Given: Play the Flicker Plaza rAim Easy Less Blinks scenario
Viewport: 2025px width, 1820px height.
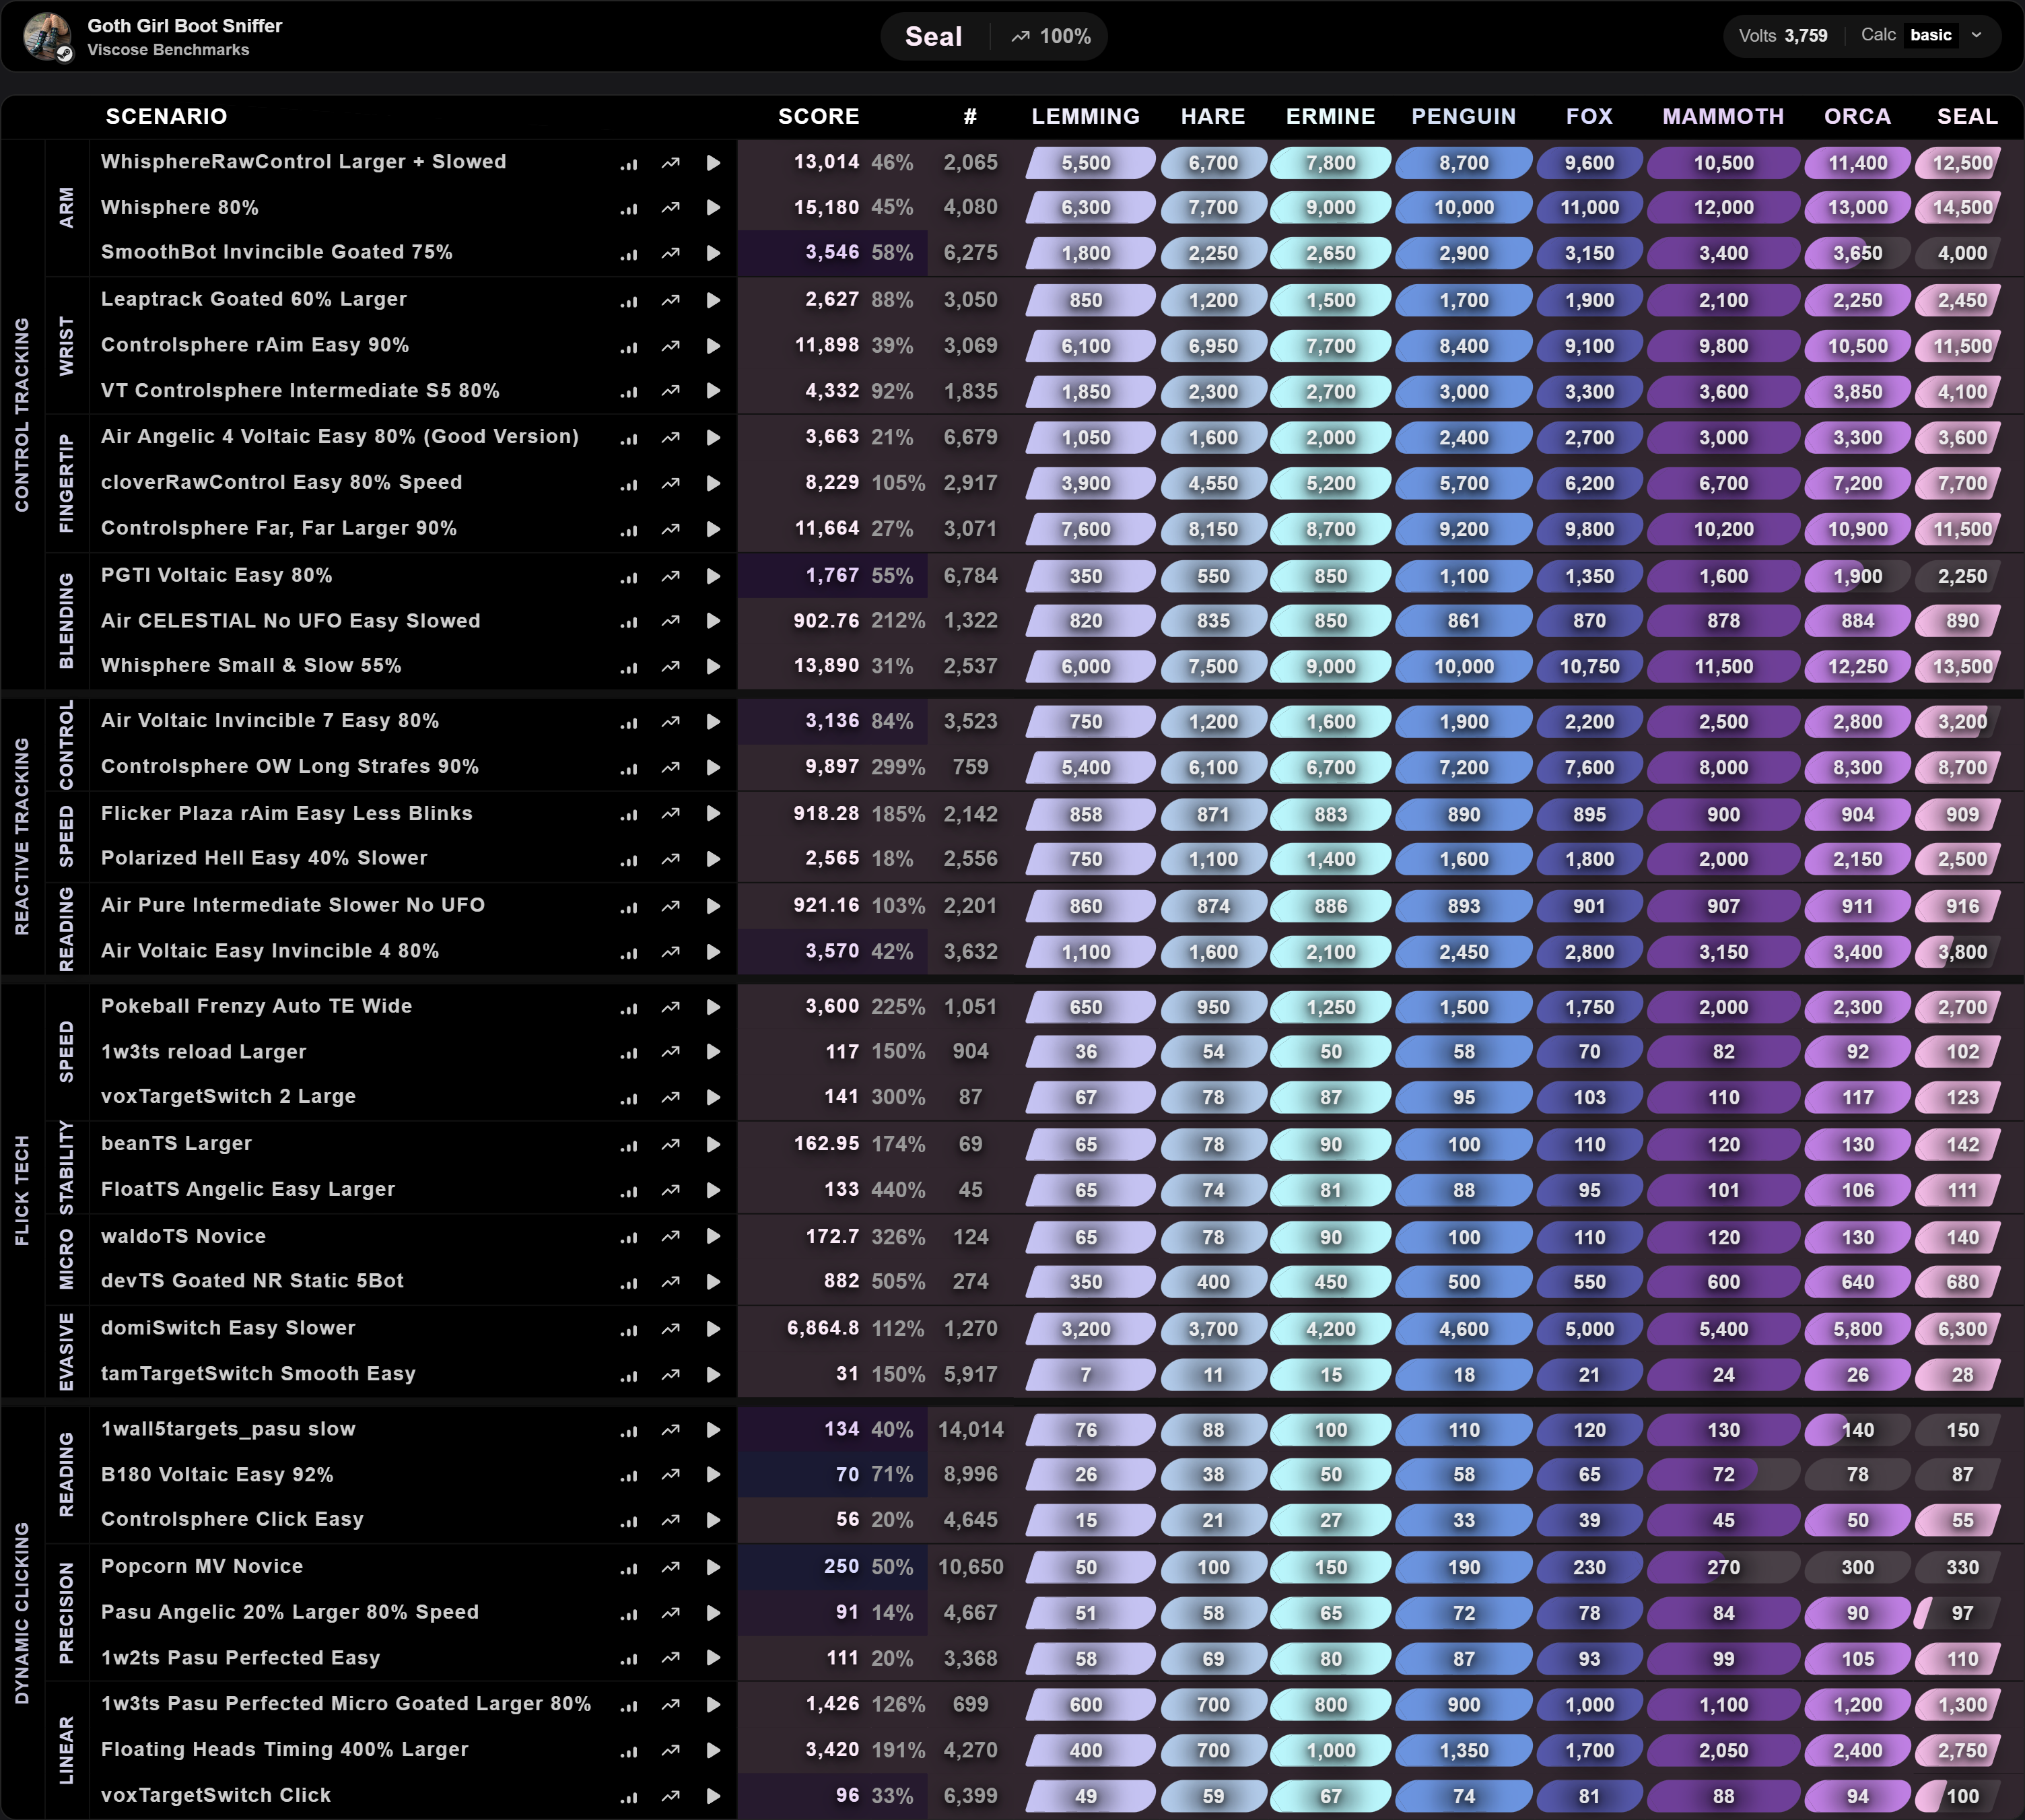Looking at the screenshot, I should pyautogui.click(x=713, y=814).
